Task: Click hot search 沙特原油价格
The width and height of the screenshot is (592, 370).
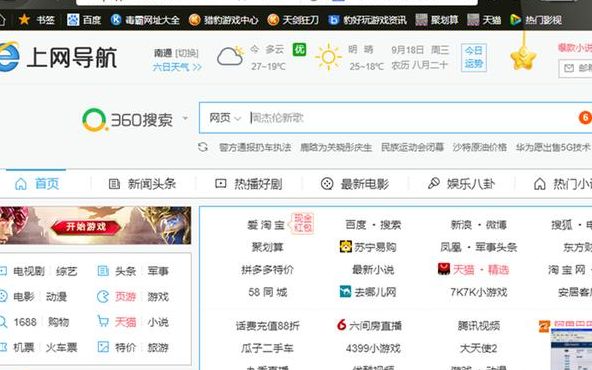Action: pos(480,147)
